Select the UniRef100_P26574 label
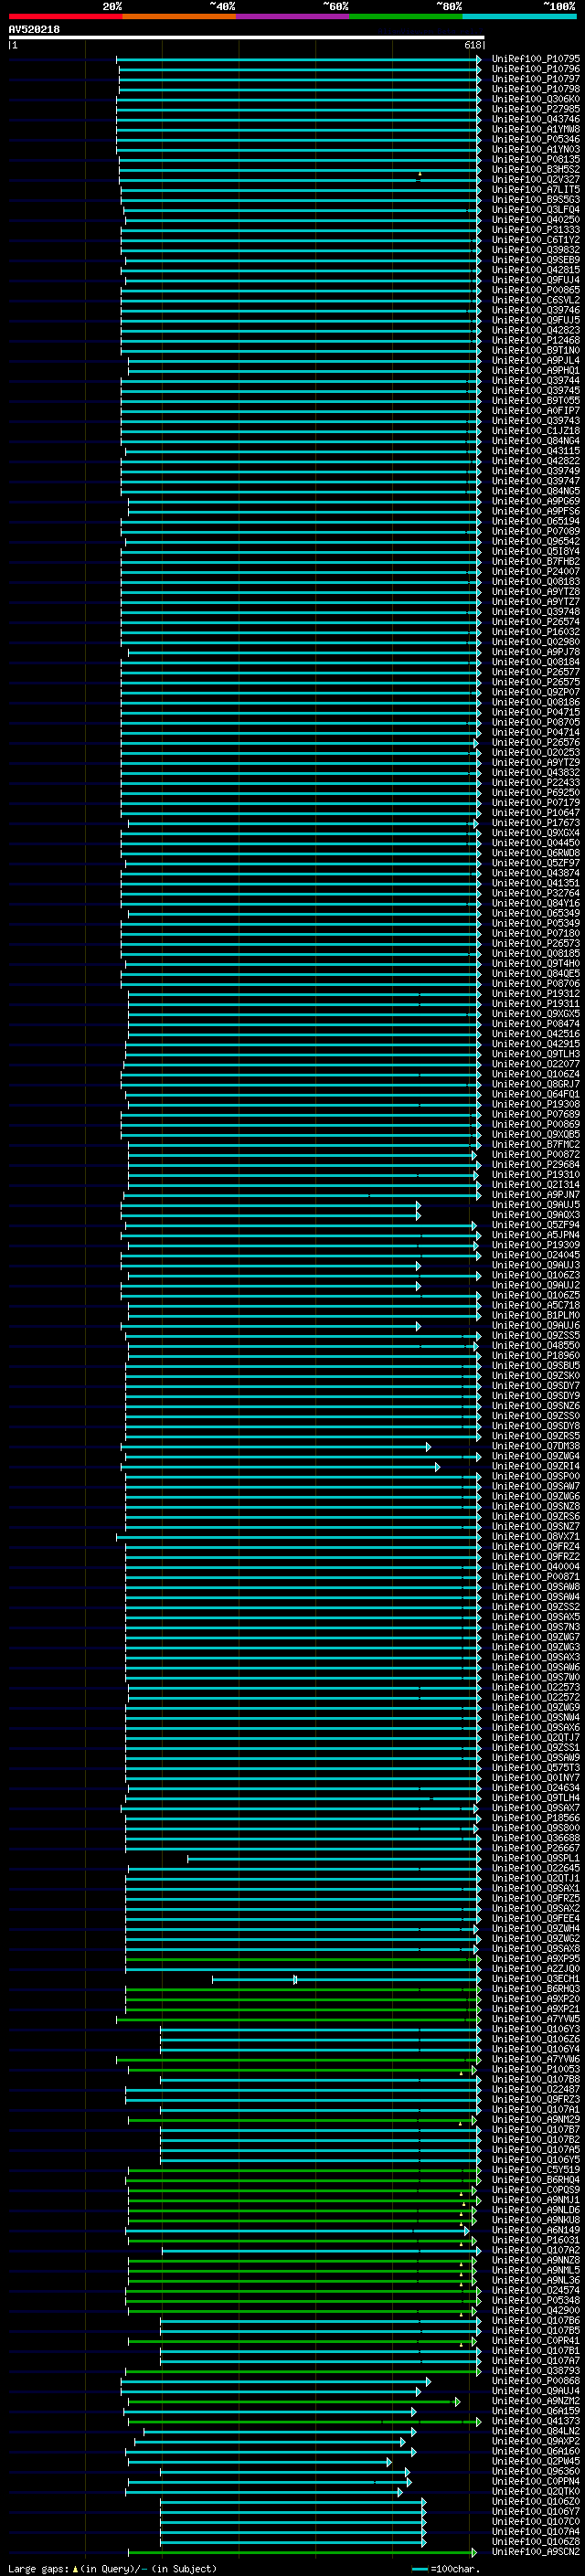This screenshot has width=585, height=2576. coord(536,622)
